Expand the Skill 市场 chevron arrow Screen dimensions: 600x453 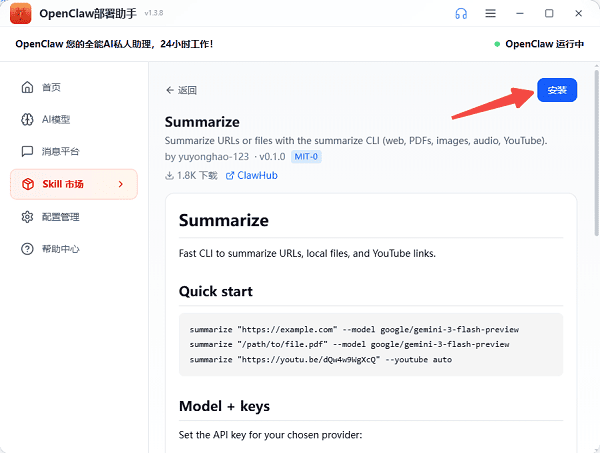coord(121,184)
